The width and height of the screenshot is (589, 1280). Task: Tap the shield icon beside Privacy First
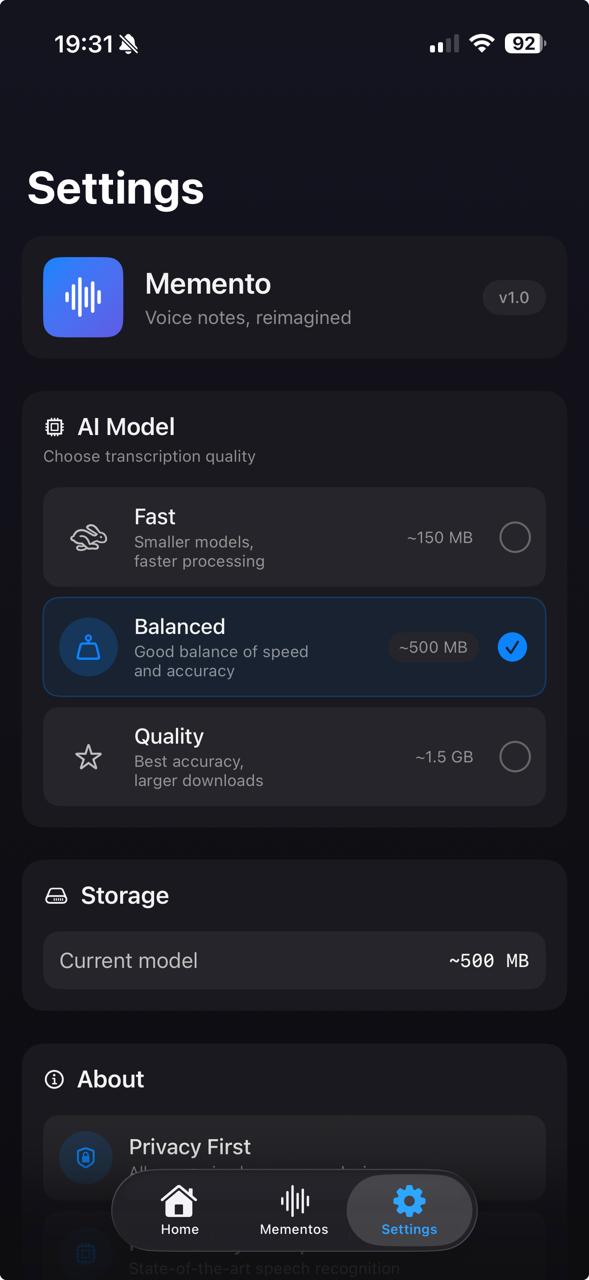pos(88,1157)
